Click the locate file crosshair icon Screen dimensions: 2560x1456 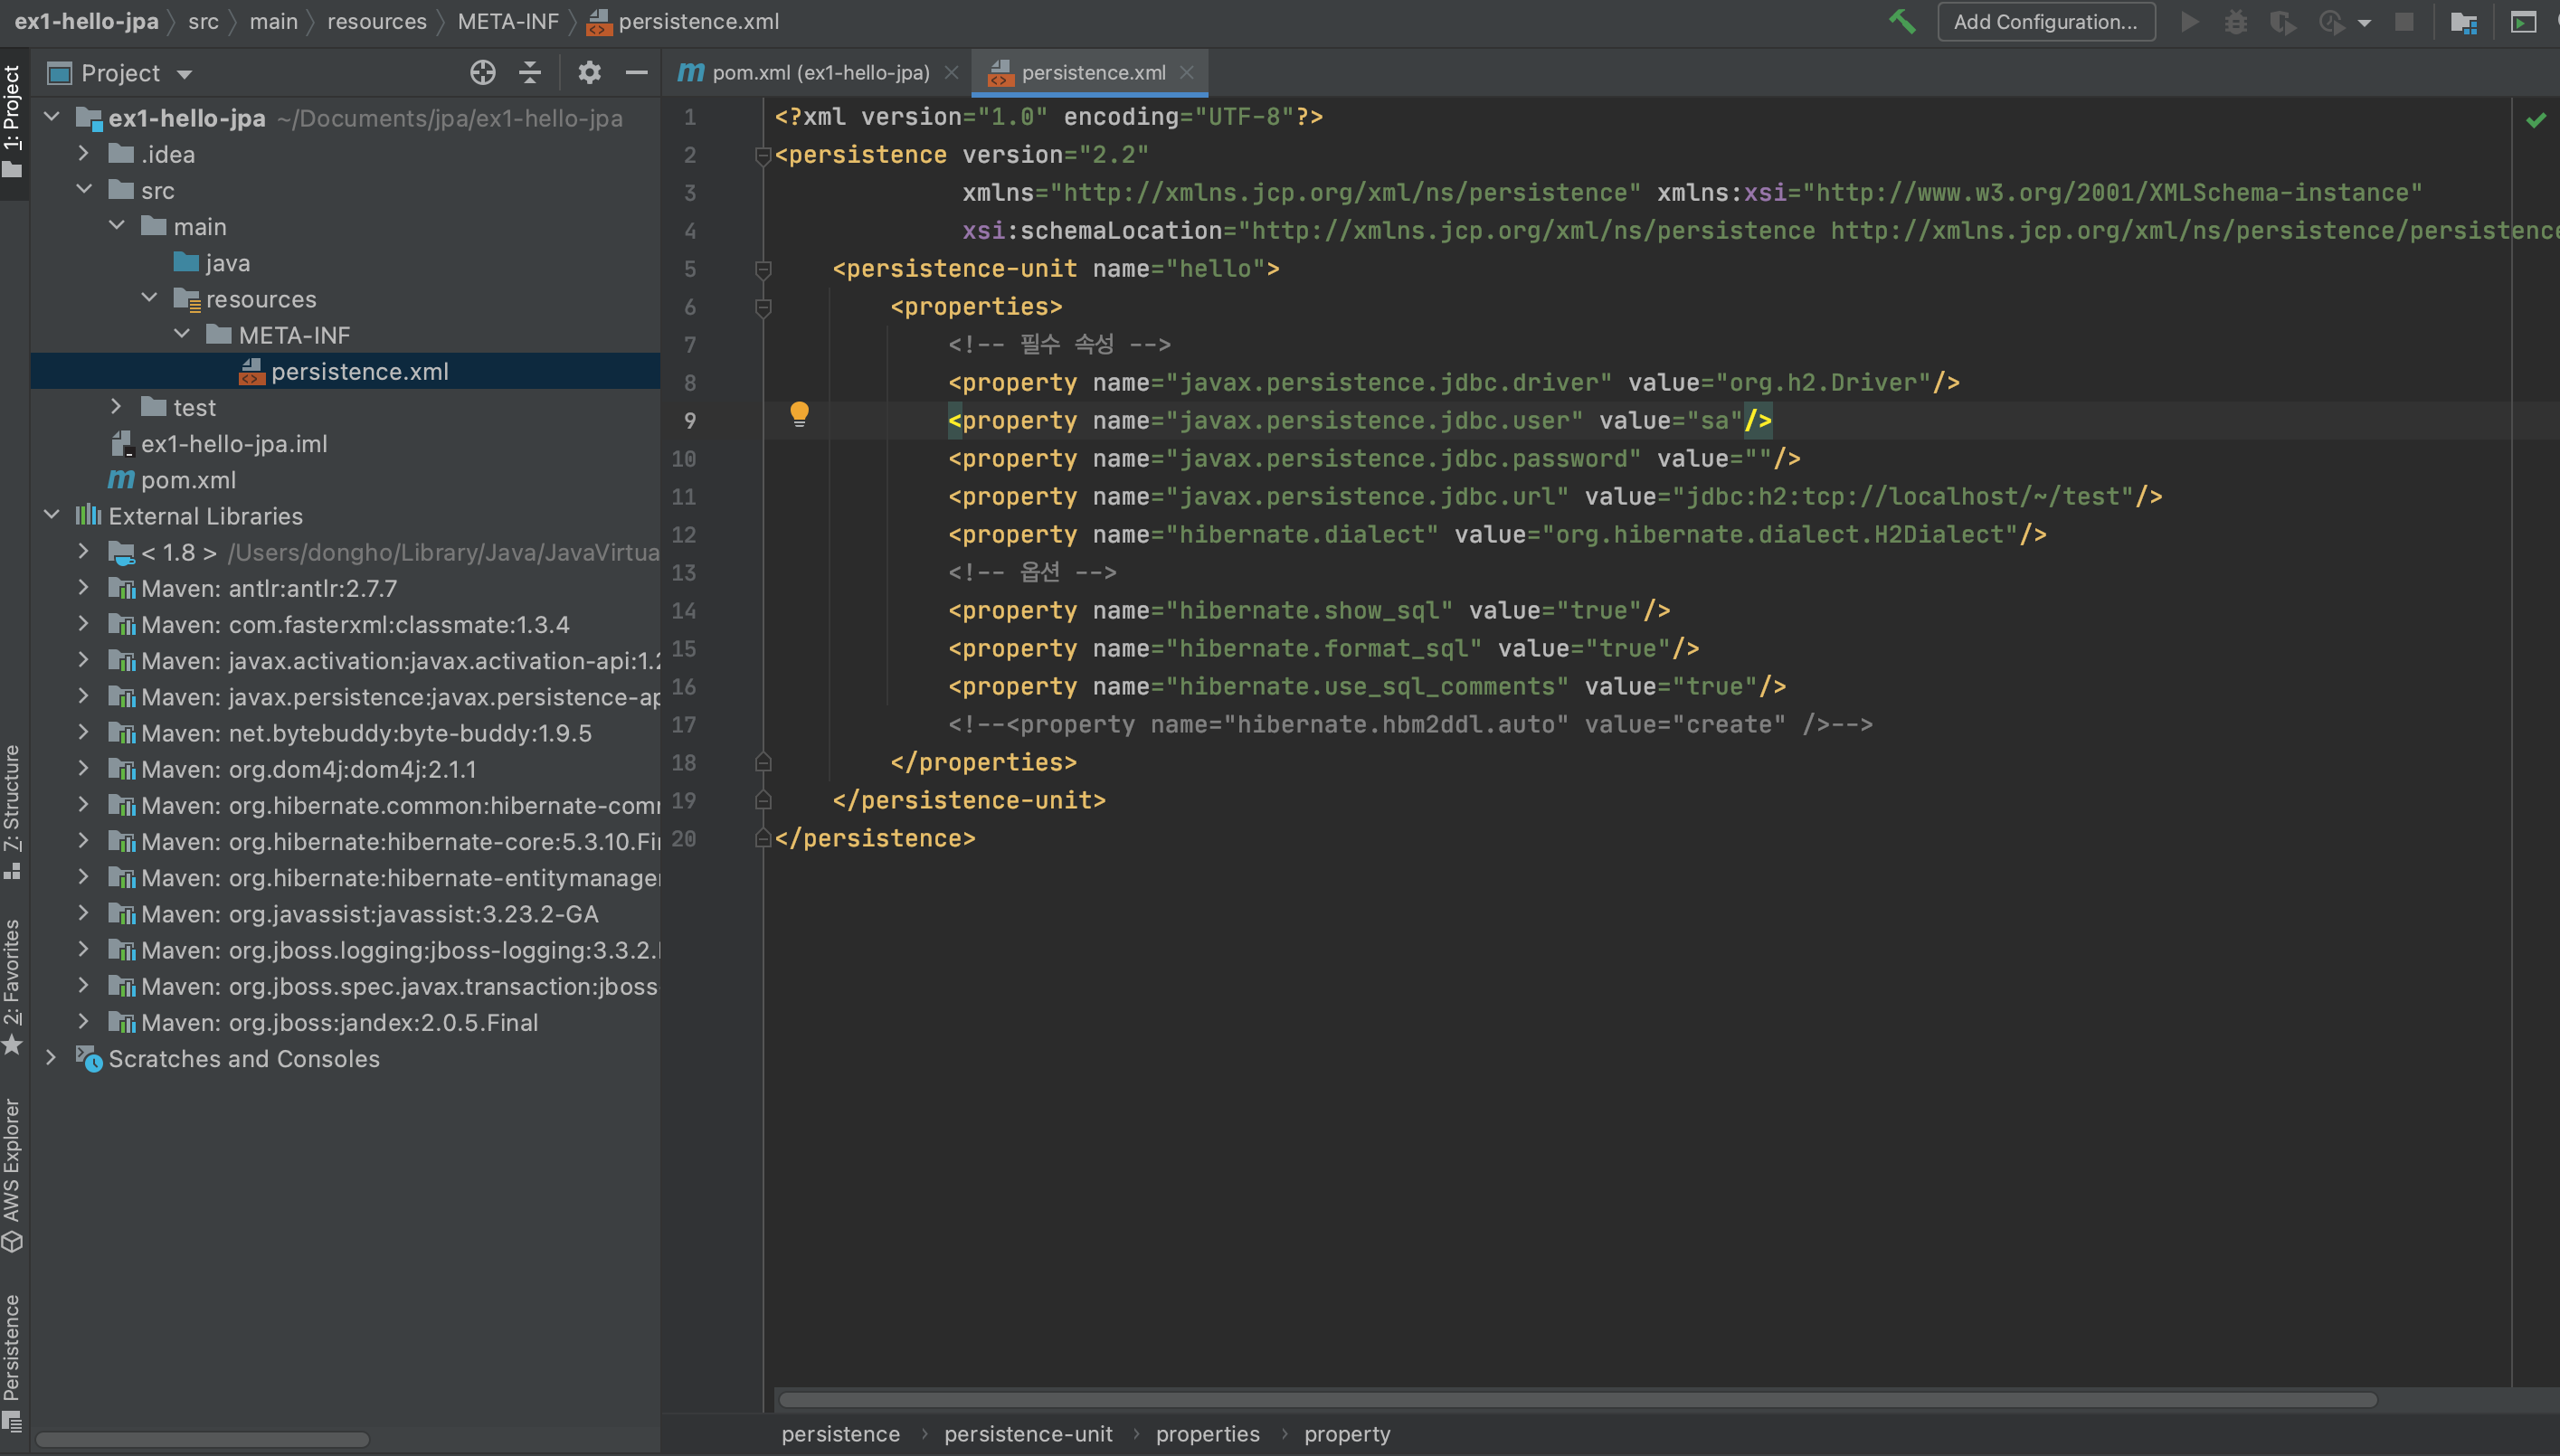pos(483,72)
